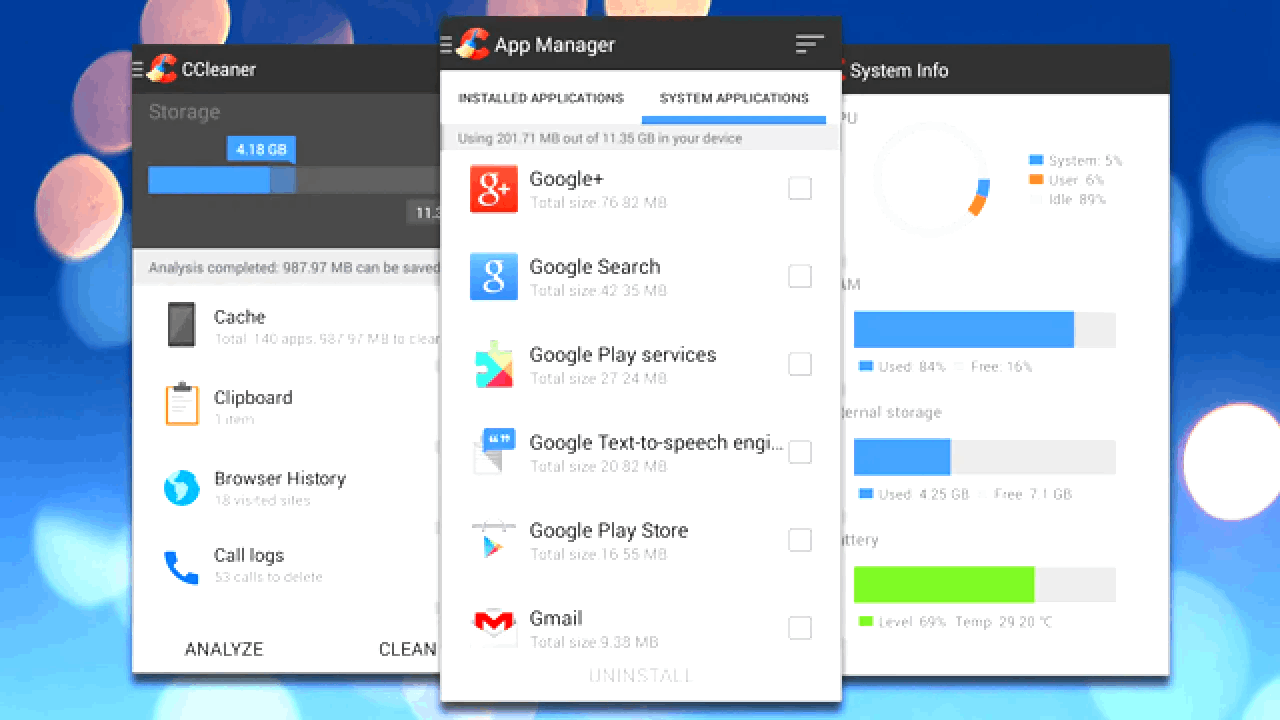Click "Analysis completed: 987.97 MB can be saved" text
The image size is (1280, 720).
pos(294,268)
